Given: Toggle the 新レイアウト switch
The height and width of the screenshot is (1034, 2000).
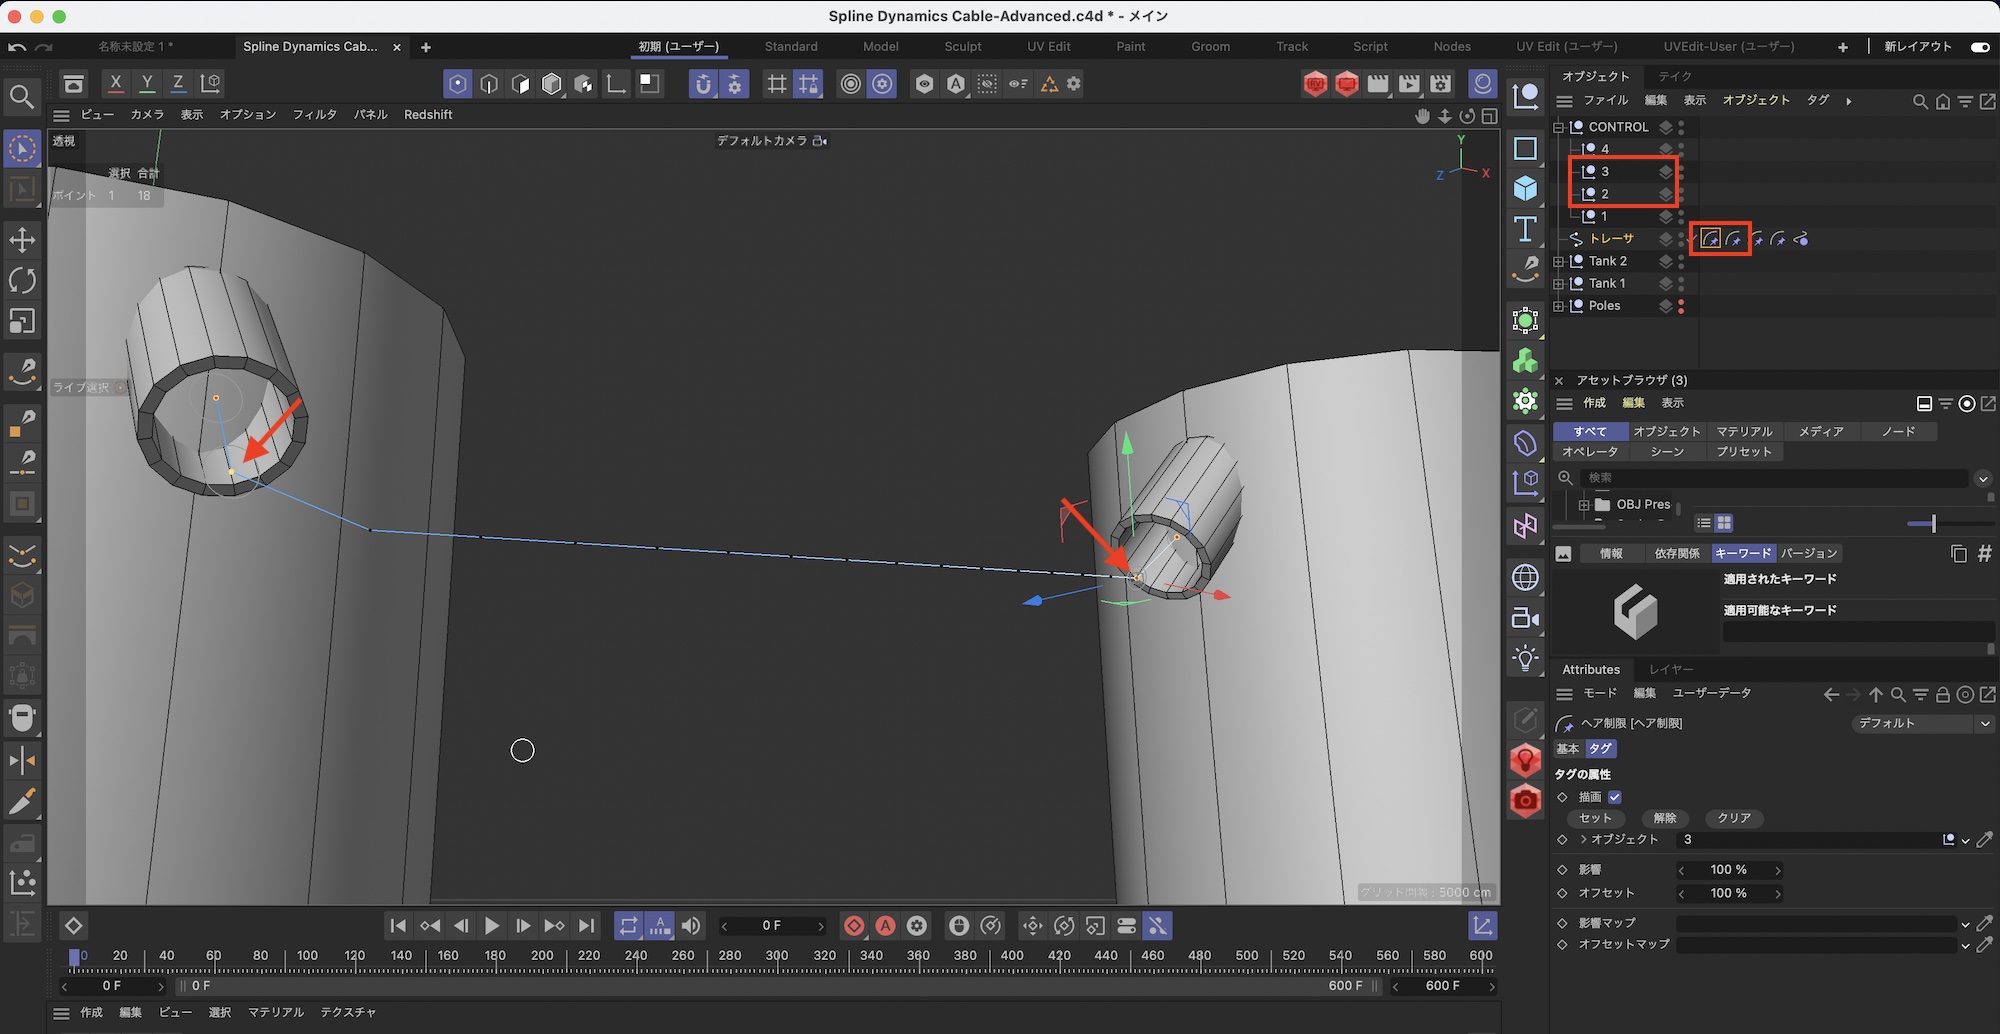Looking at the screenshot, I should pos(1979,47).
